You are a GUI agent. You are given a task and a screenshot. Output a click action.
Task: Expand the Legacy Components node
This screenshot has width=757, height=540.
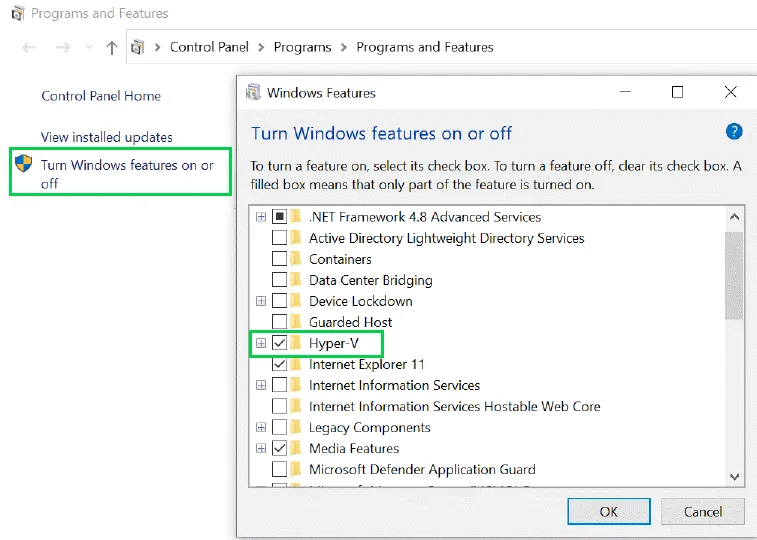[261, 427]
